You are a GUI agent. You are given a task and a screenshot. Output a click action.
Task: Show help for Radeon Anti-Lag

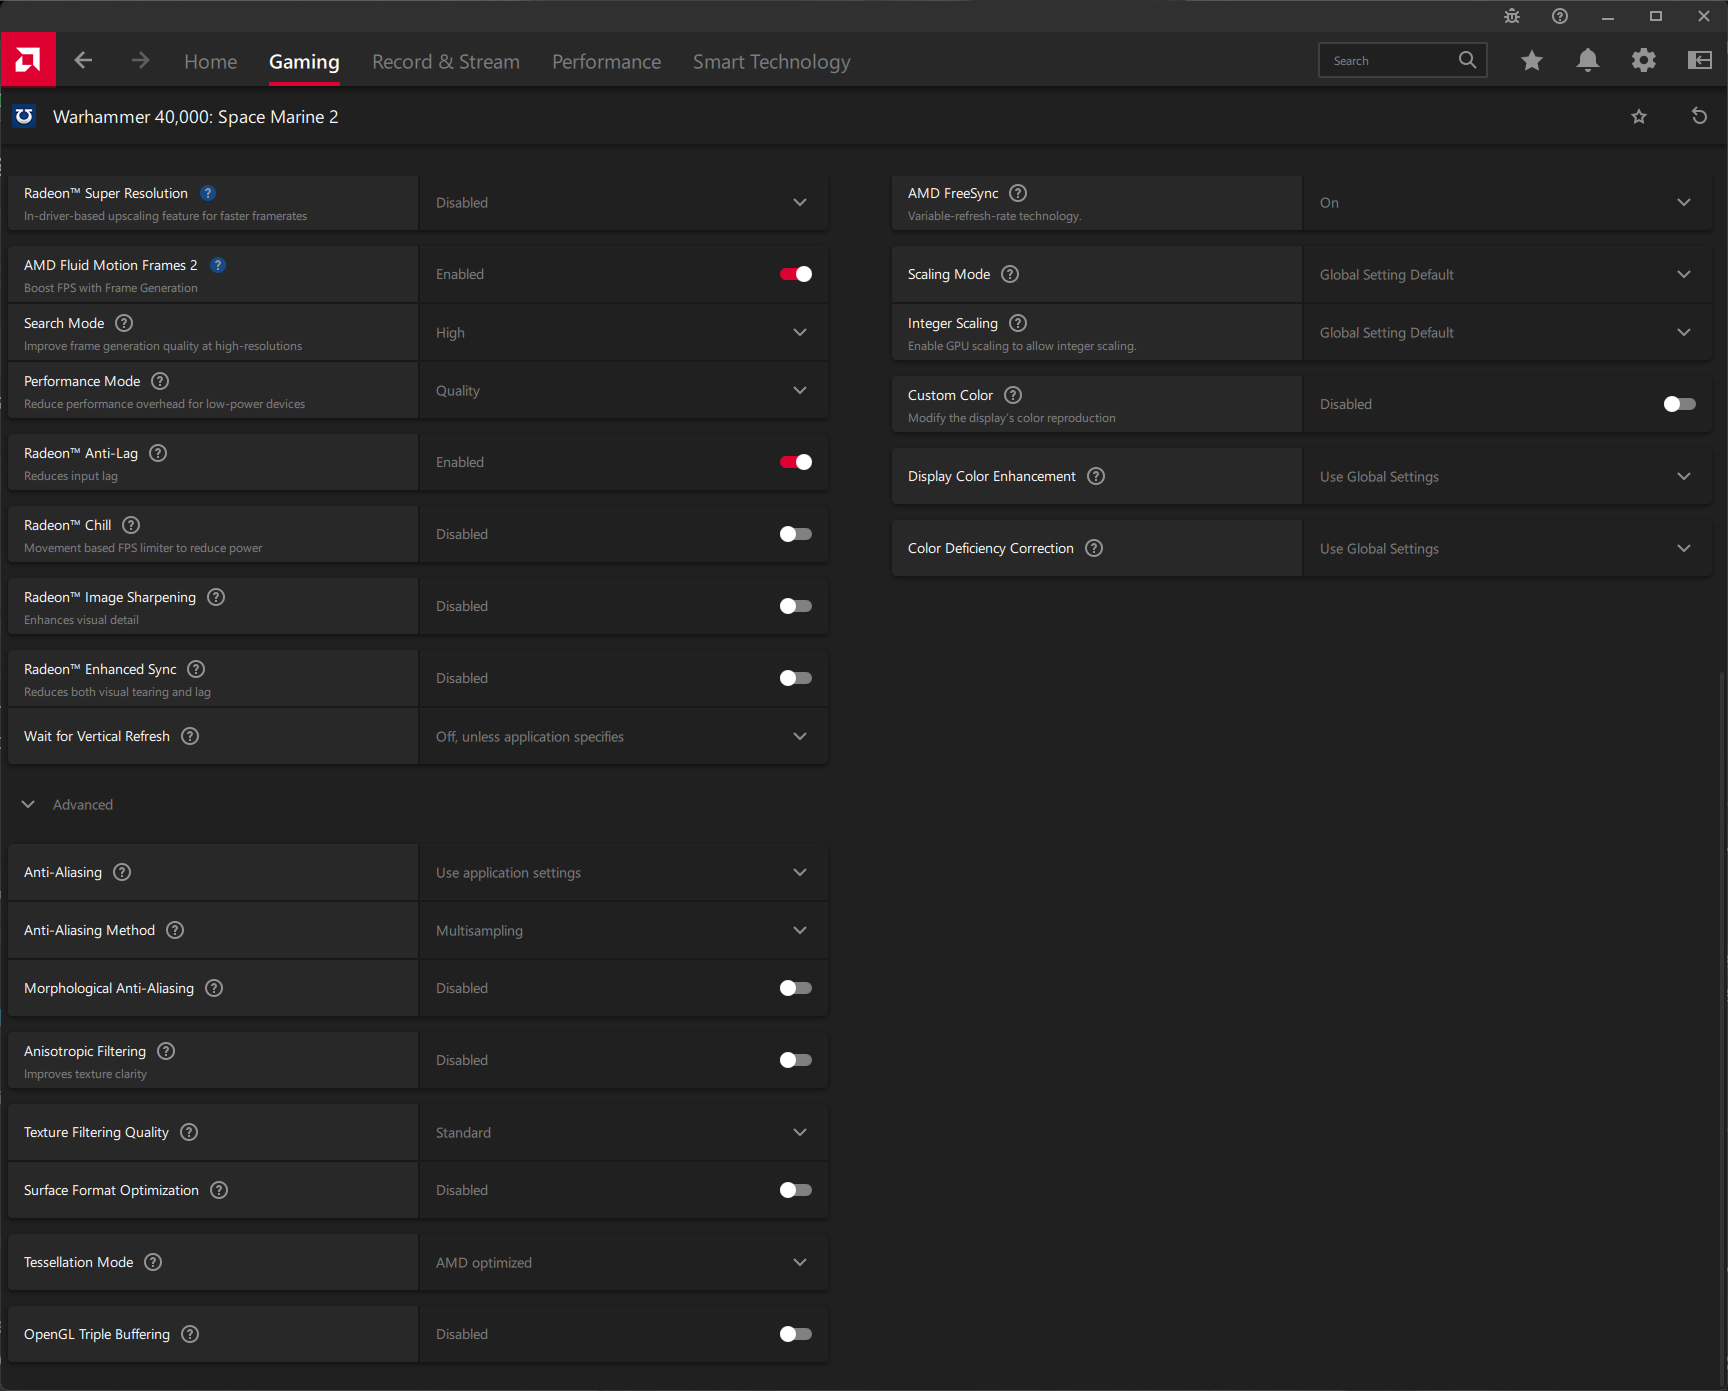click(x=158, y=453)
